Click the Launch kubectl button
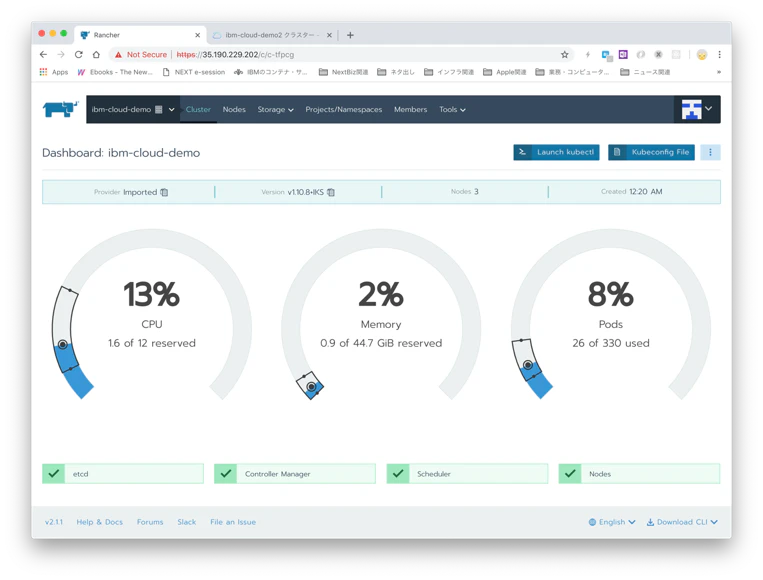 [556, 152]
